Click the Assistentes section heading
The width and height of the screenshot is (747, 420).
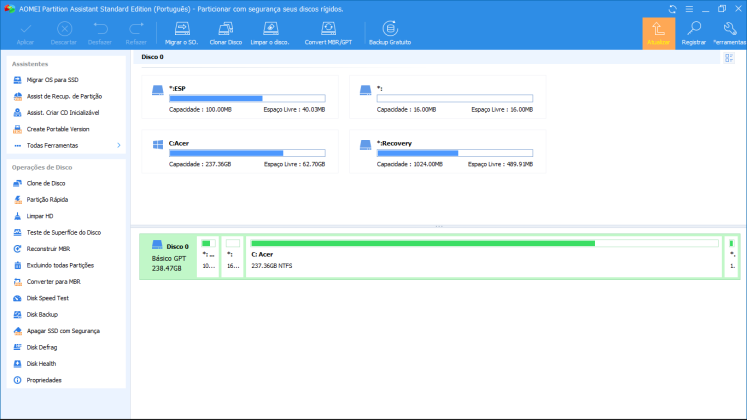point(30,64)
